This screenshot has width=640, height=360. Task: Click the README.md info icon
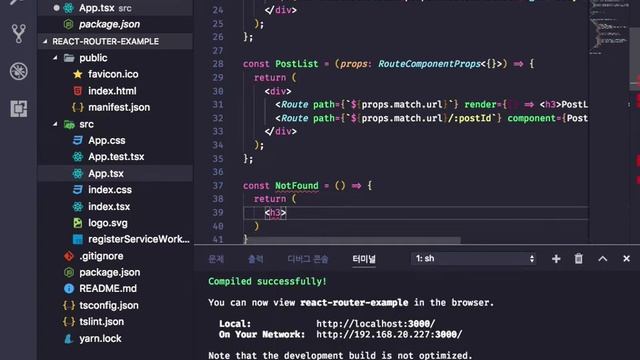tap(69, 289)
